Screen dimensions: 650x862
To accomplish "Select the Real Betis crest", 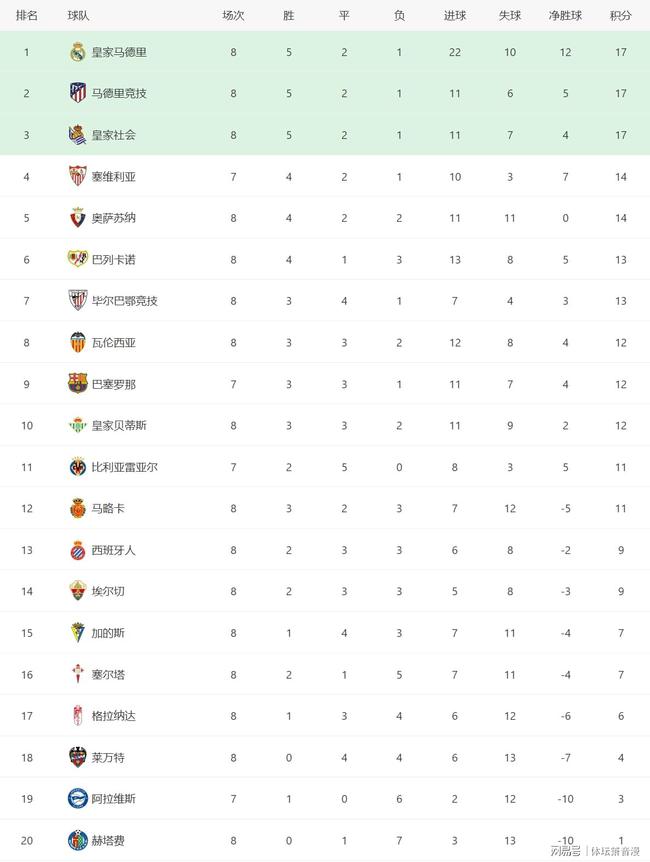I will [78, 425].
